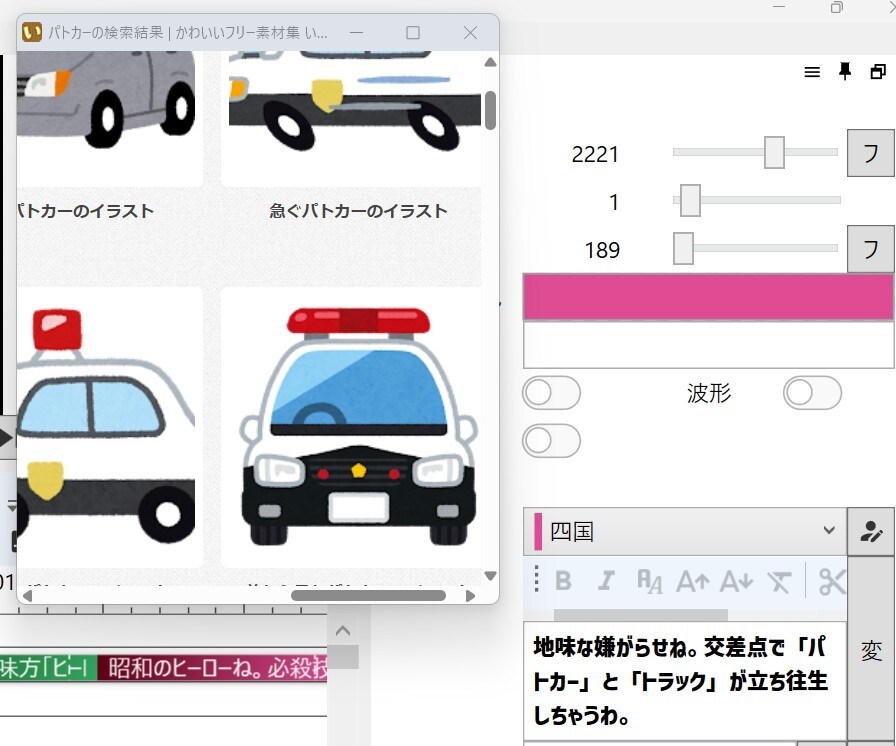Click the clear formatting icon

(x=779, y=581)
